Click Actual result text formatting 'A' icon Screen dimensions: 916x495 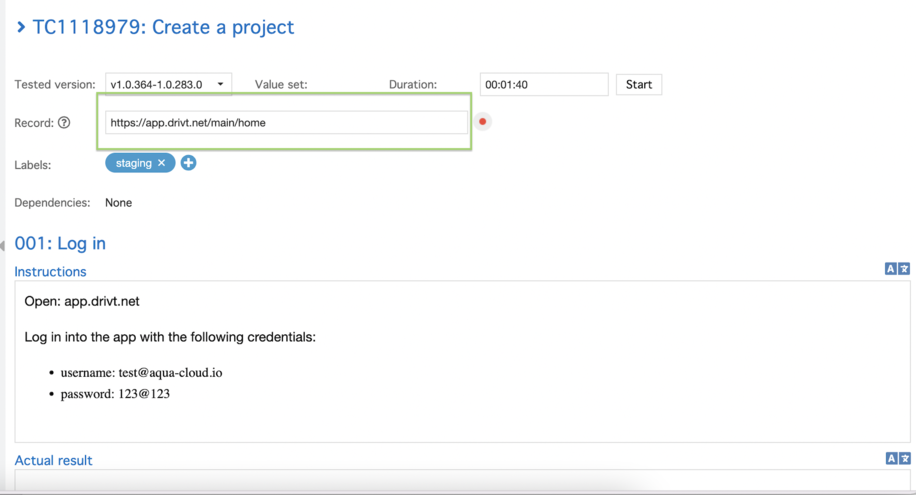[890, 458]
